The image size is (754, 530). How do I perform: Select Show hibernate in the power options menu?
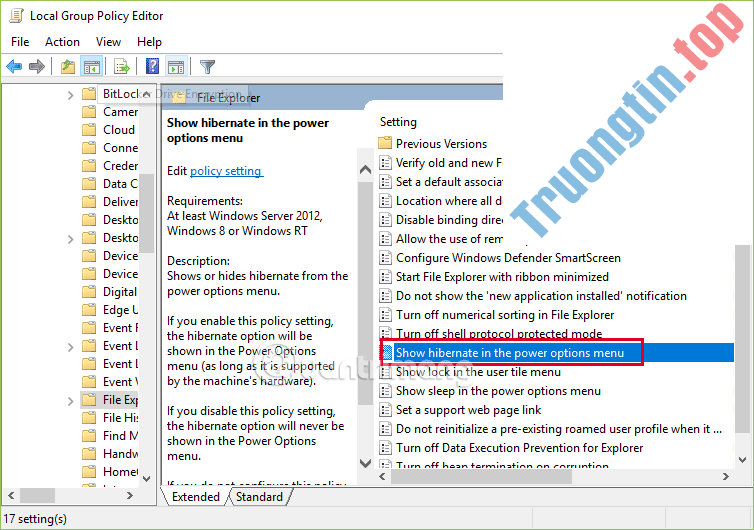tap(510, 353)
